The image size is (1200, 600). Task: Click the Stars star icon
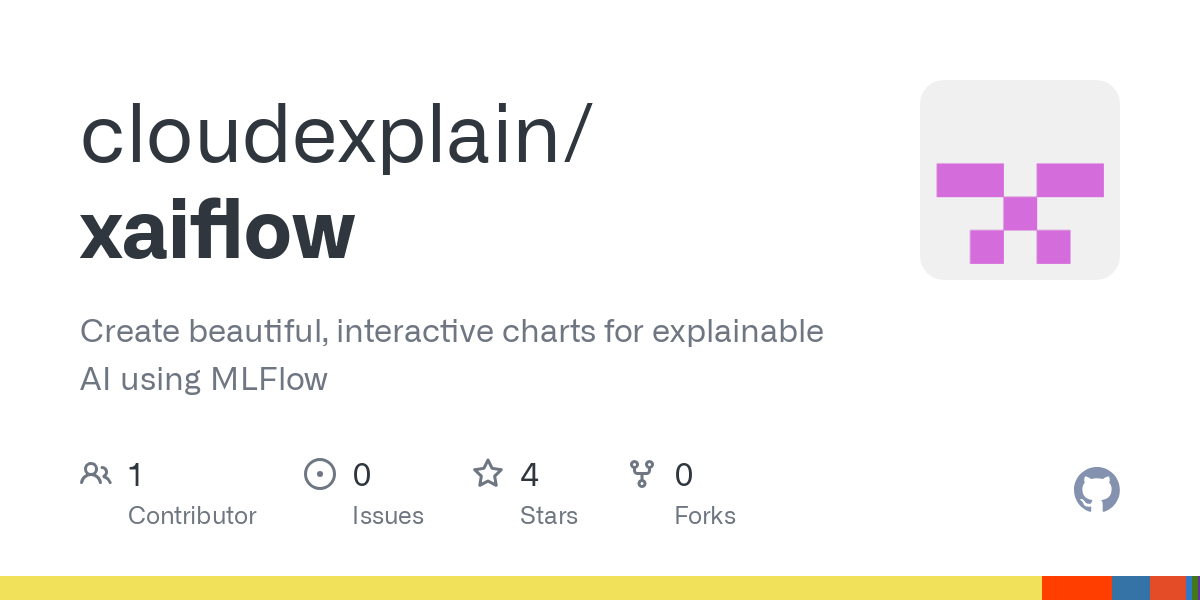pyautogui.click(x=488, y=473)
